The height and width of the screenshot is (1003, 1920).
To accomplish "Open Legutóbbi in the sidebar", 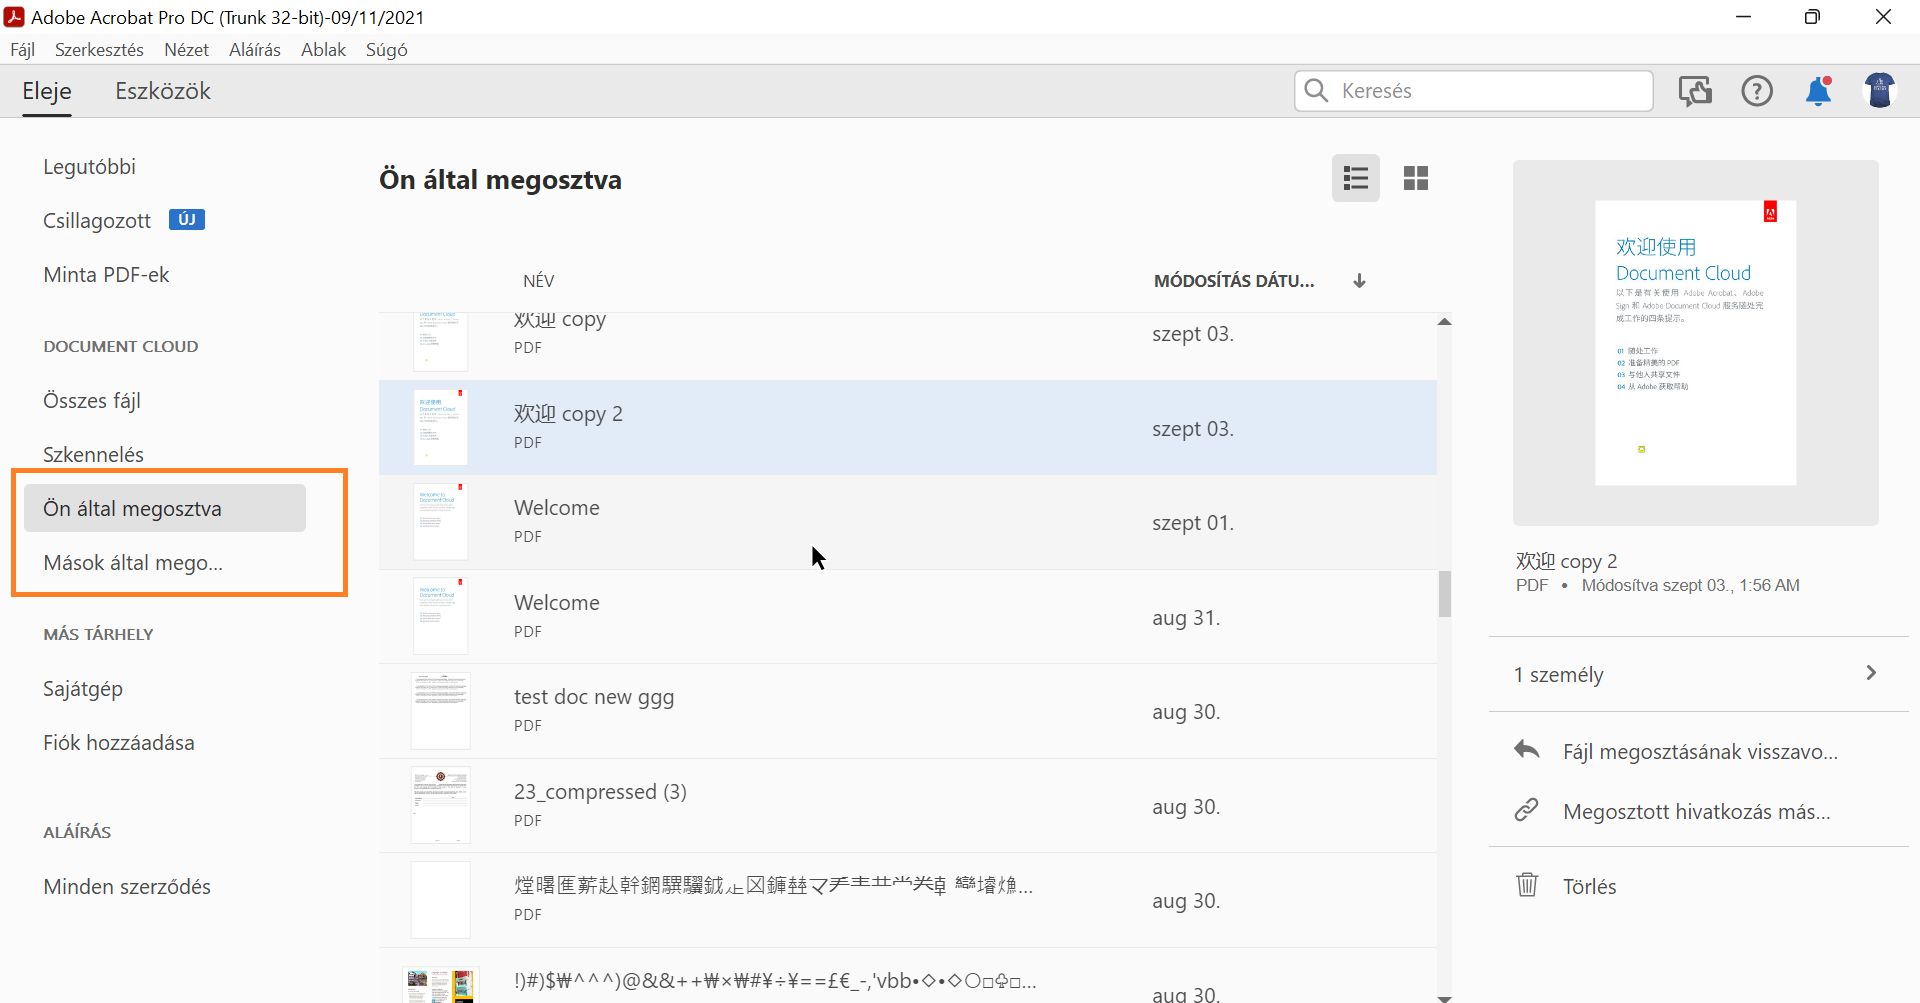I will coord(89,167).
